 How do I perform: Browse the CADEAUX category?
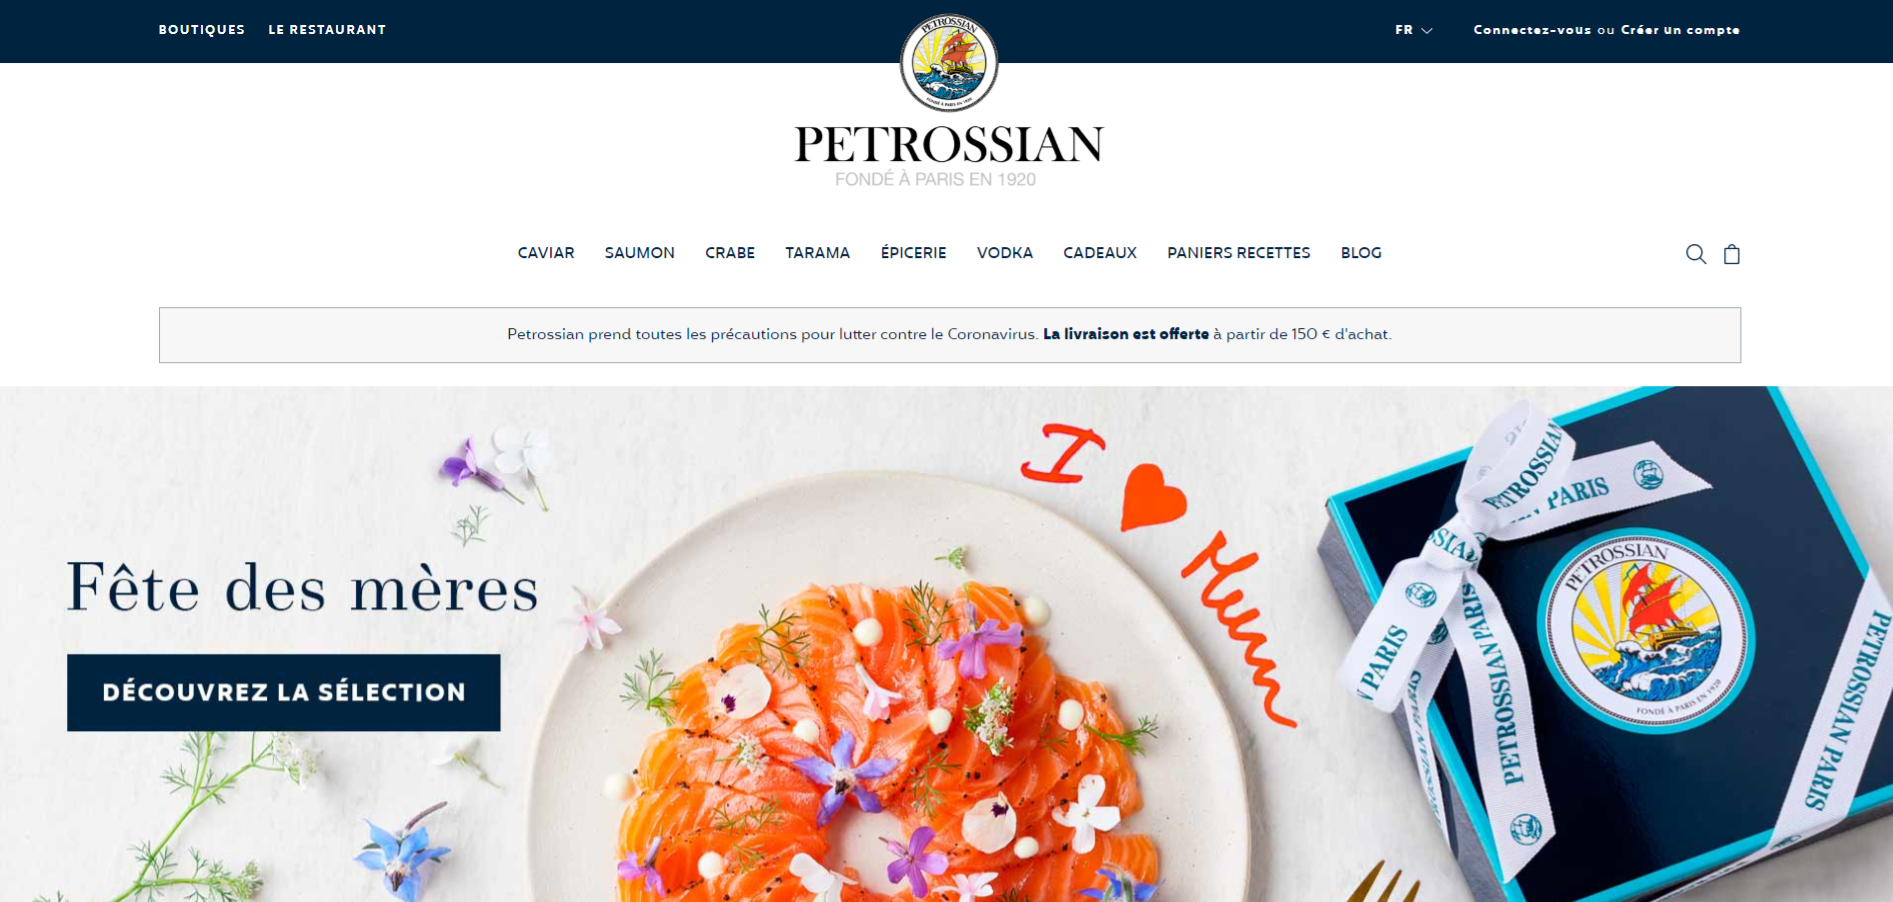pos(1100,253)
